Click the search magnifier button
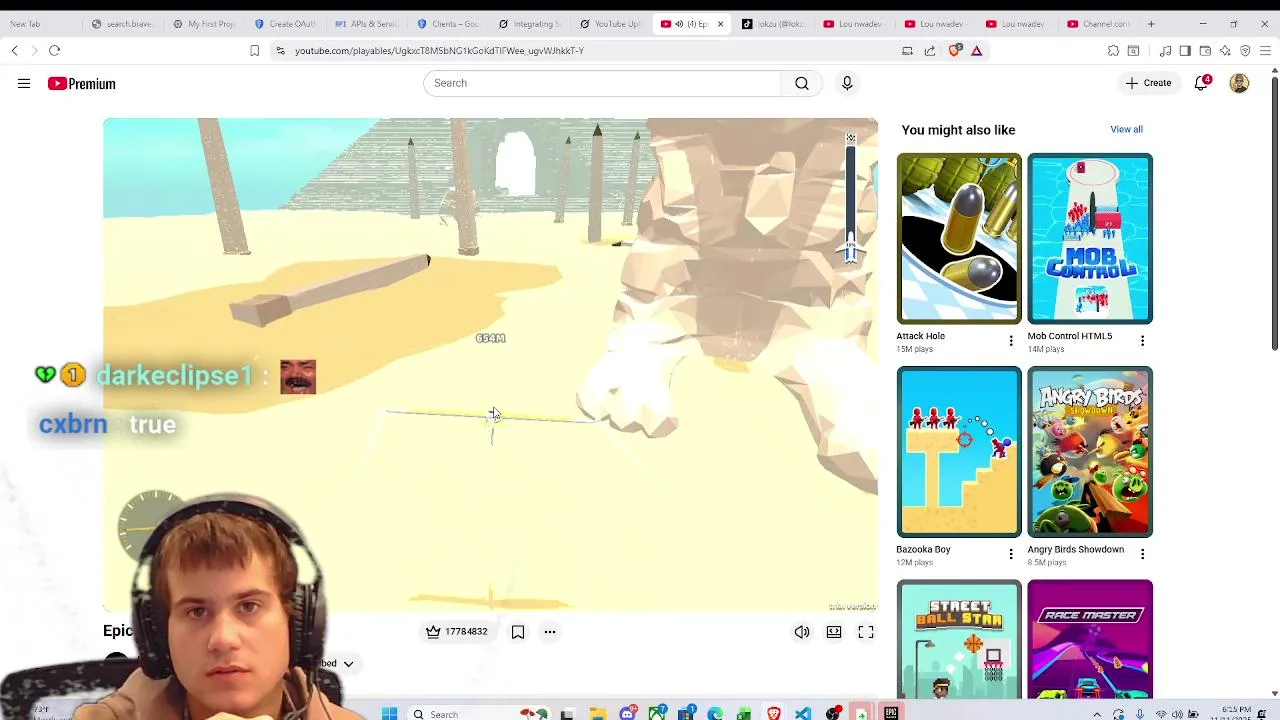1280x720 pixels. (802, 83)
